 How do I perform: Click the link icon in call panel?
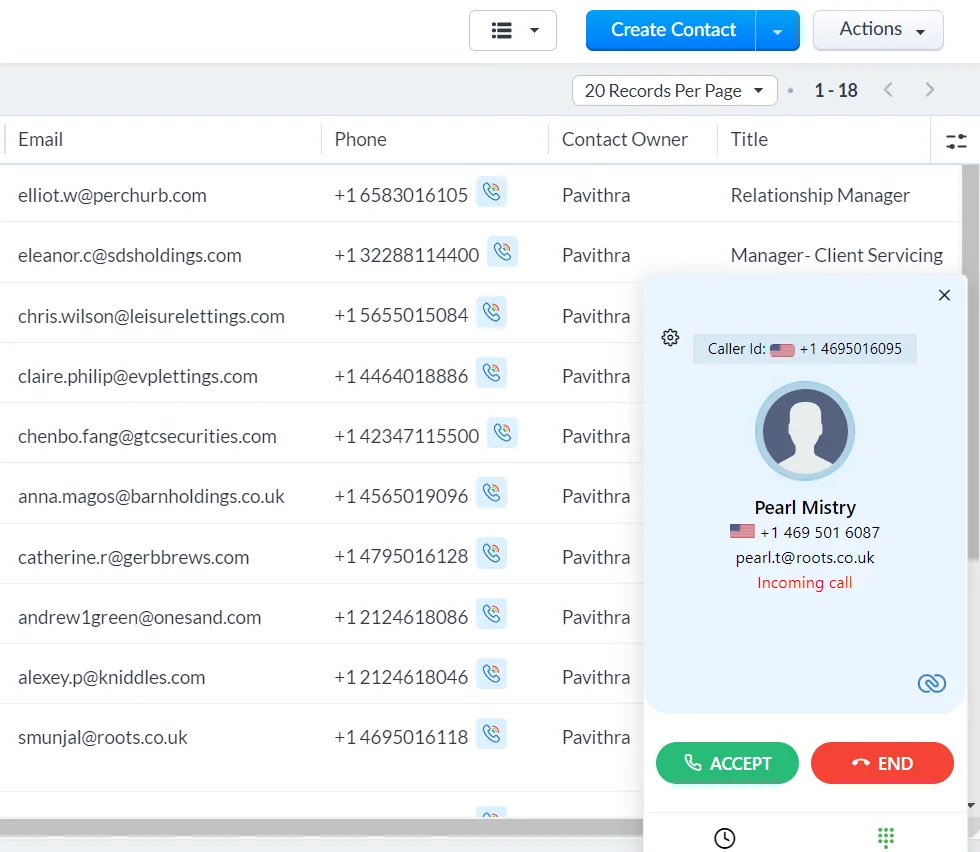coord(931,683)
